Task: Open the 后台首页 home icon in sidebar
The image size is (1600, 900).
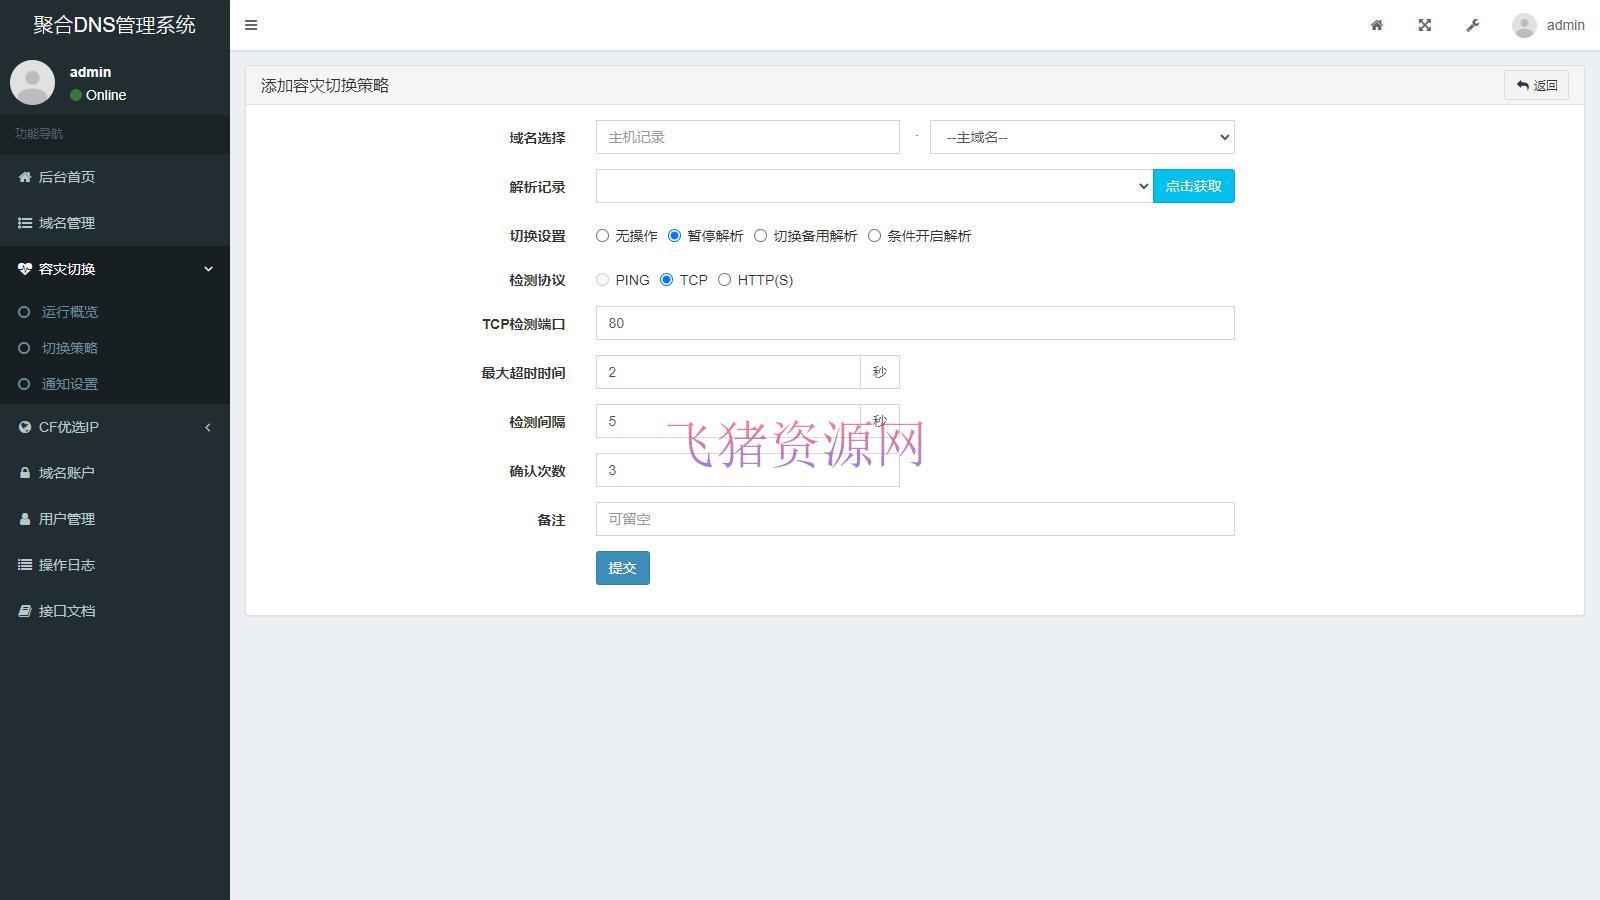Action: point(25,177)
